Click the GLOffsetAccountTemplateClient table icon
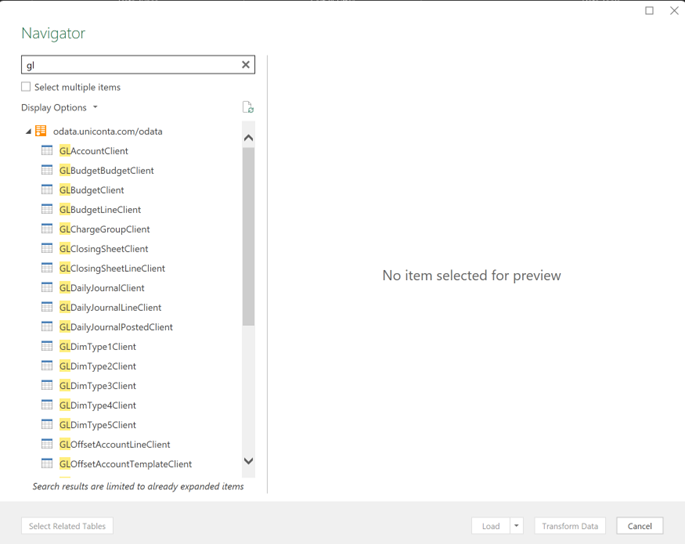The width and height of the screenshot is (685, 544). click(x=47, y=464)
